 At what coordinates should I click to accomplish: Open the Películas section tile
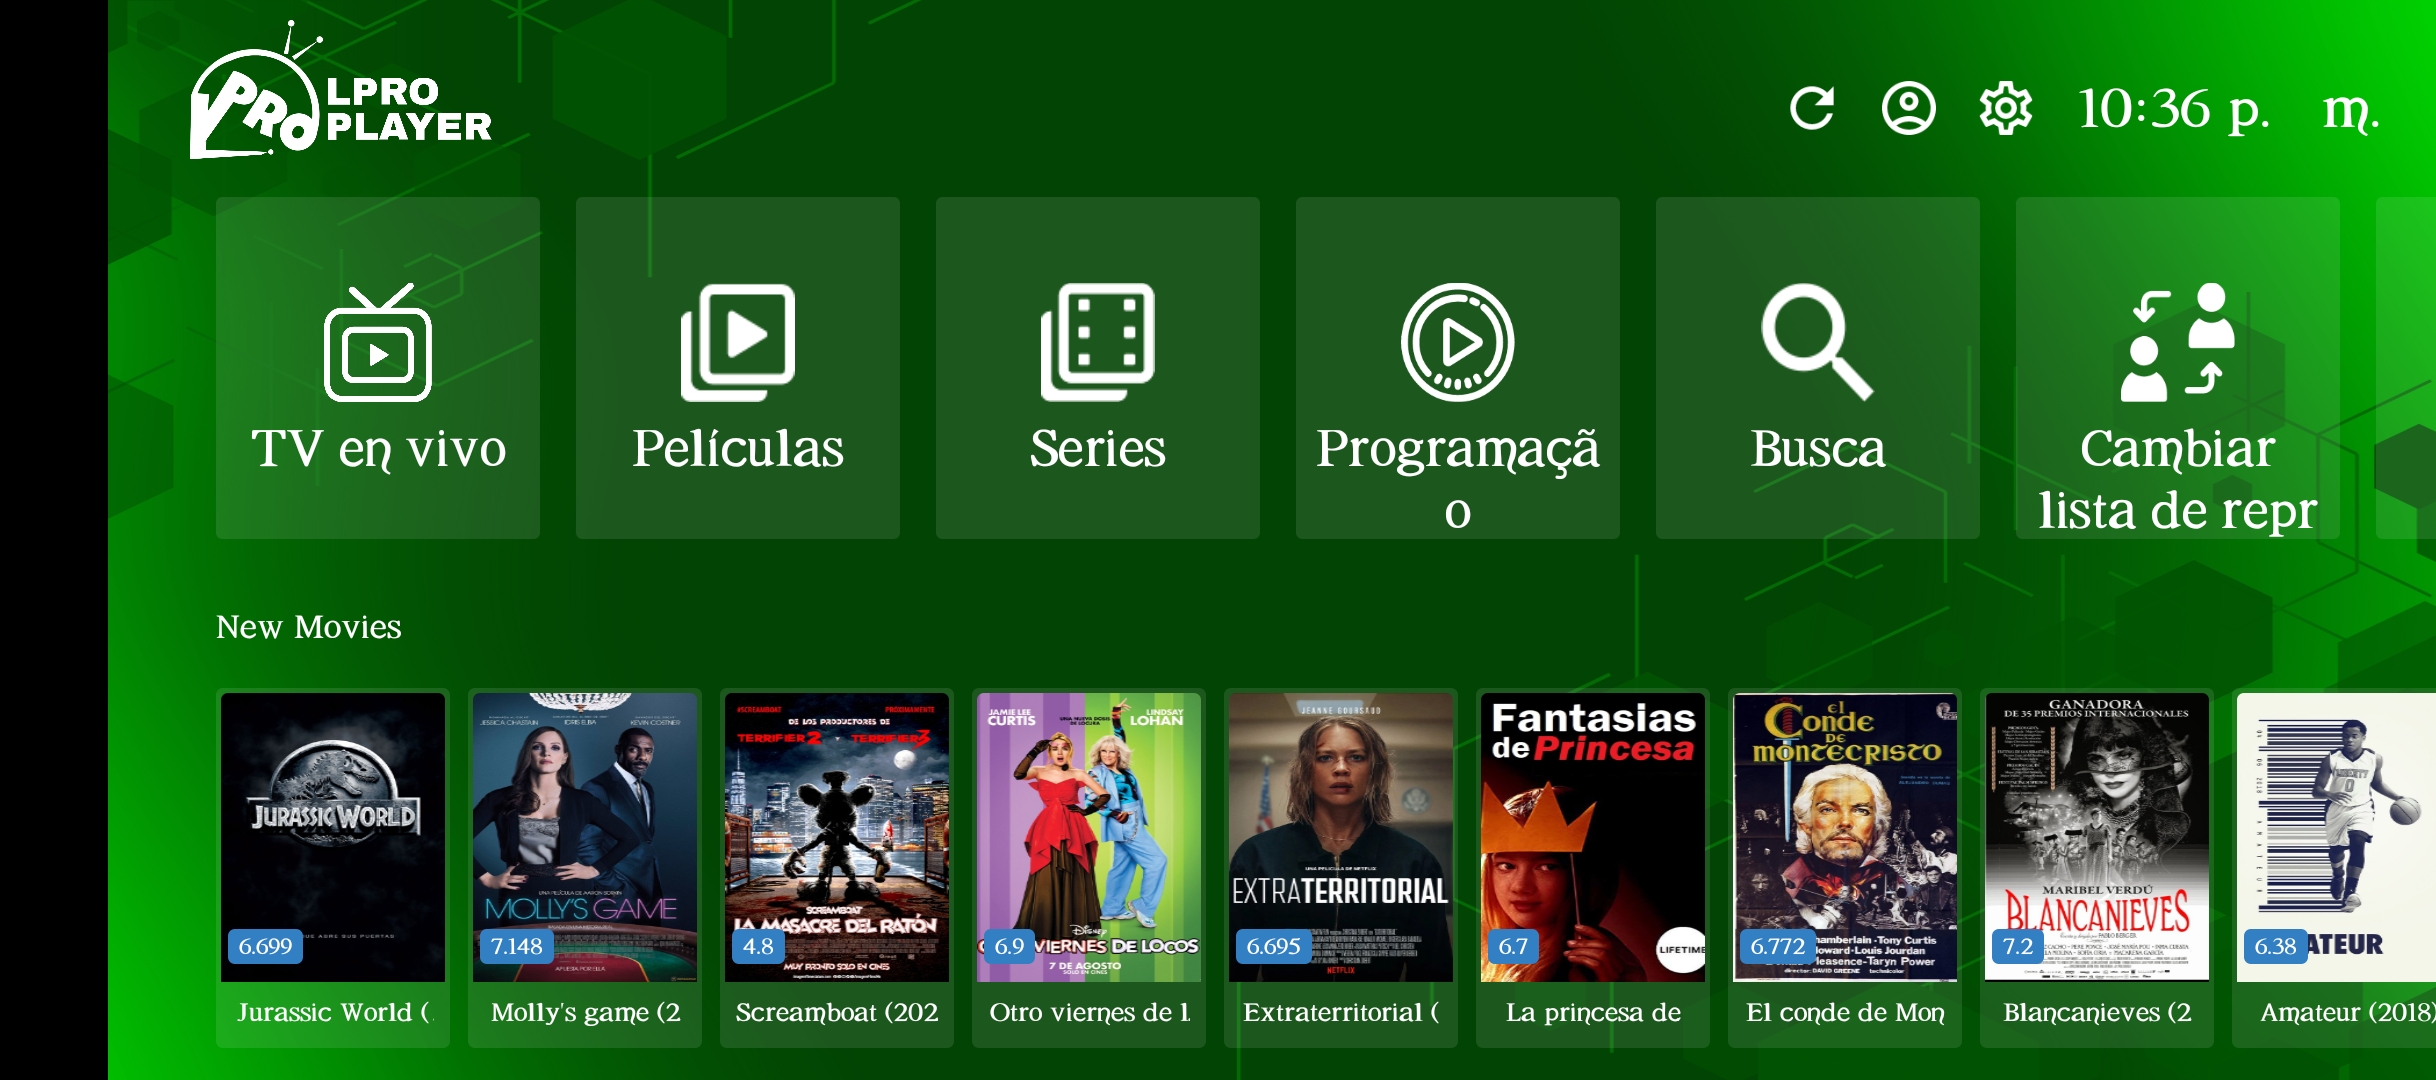(x=738, y=368)
